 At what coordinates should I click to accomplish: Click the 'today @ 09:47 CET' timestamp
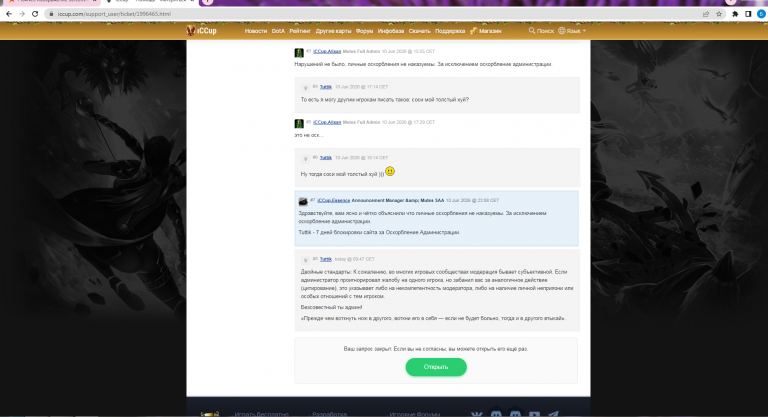tap(354, 259)
